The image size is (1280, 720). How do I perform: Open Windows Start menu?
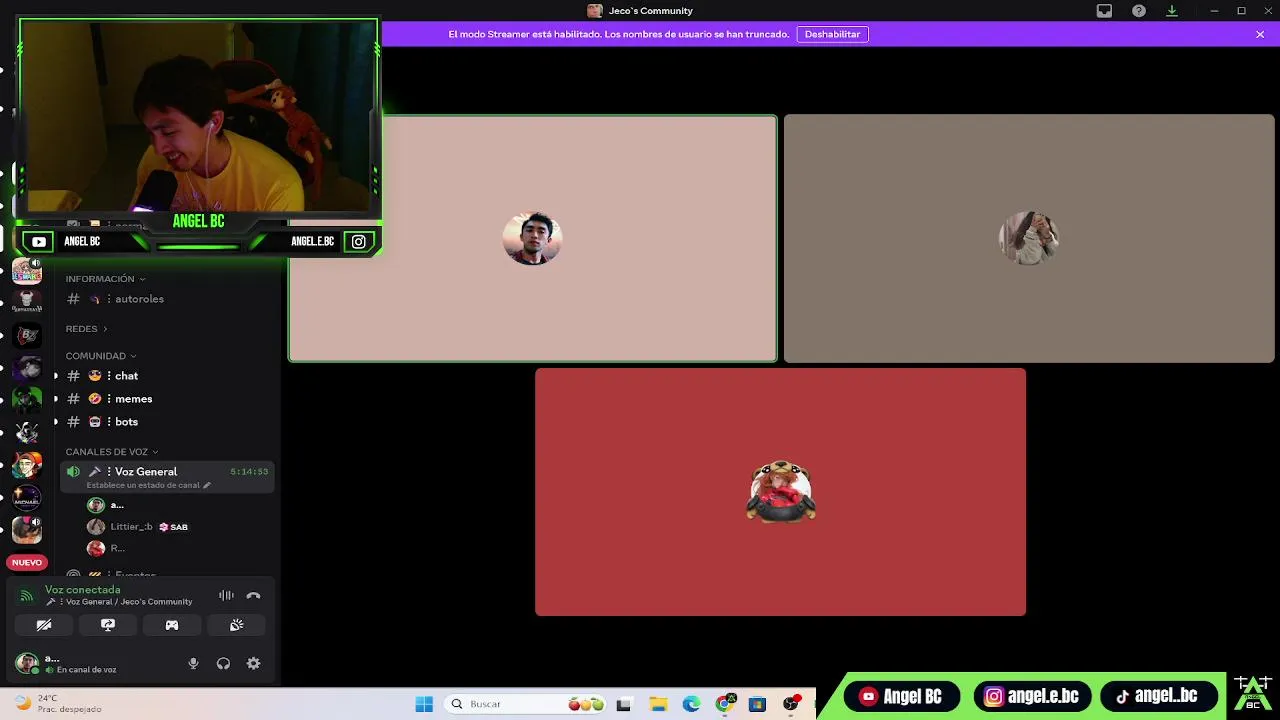pyautogui.click(x=424, y=704)
